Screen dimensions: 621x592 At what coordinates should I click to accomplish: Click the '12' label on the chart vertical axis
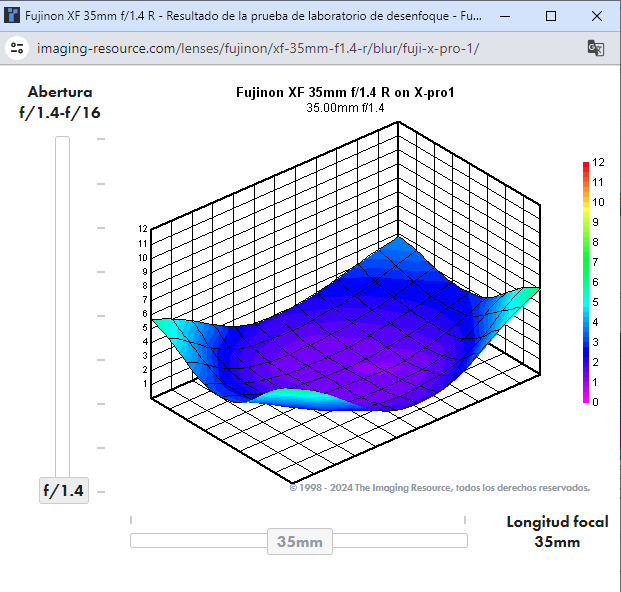click(143, 228)
